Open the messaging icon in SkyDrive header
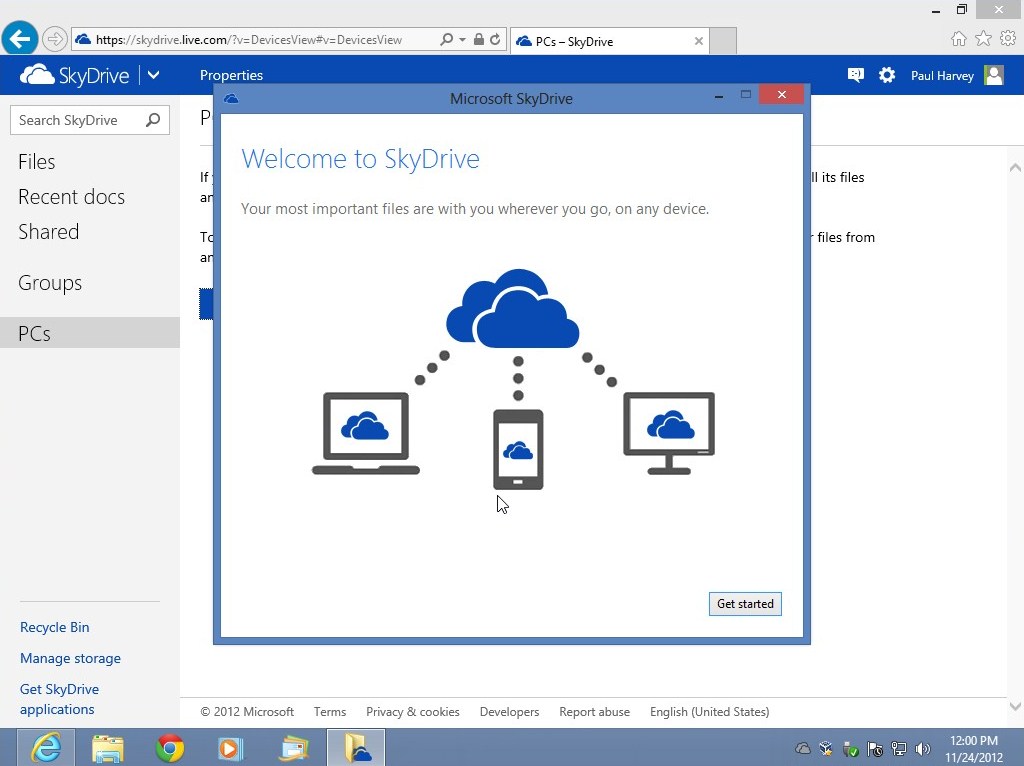This screenshot has height=766, width=1024. click(x=855, y=75)
